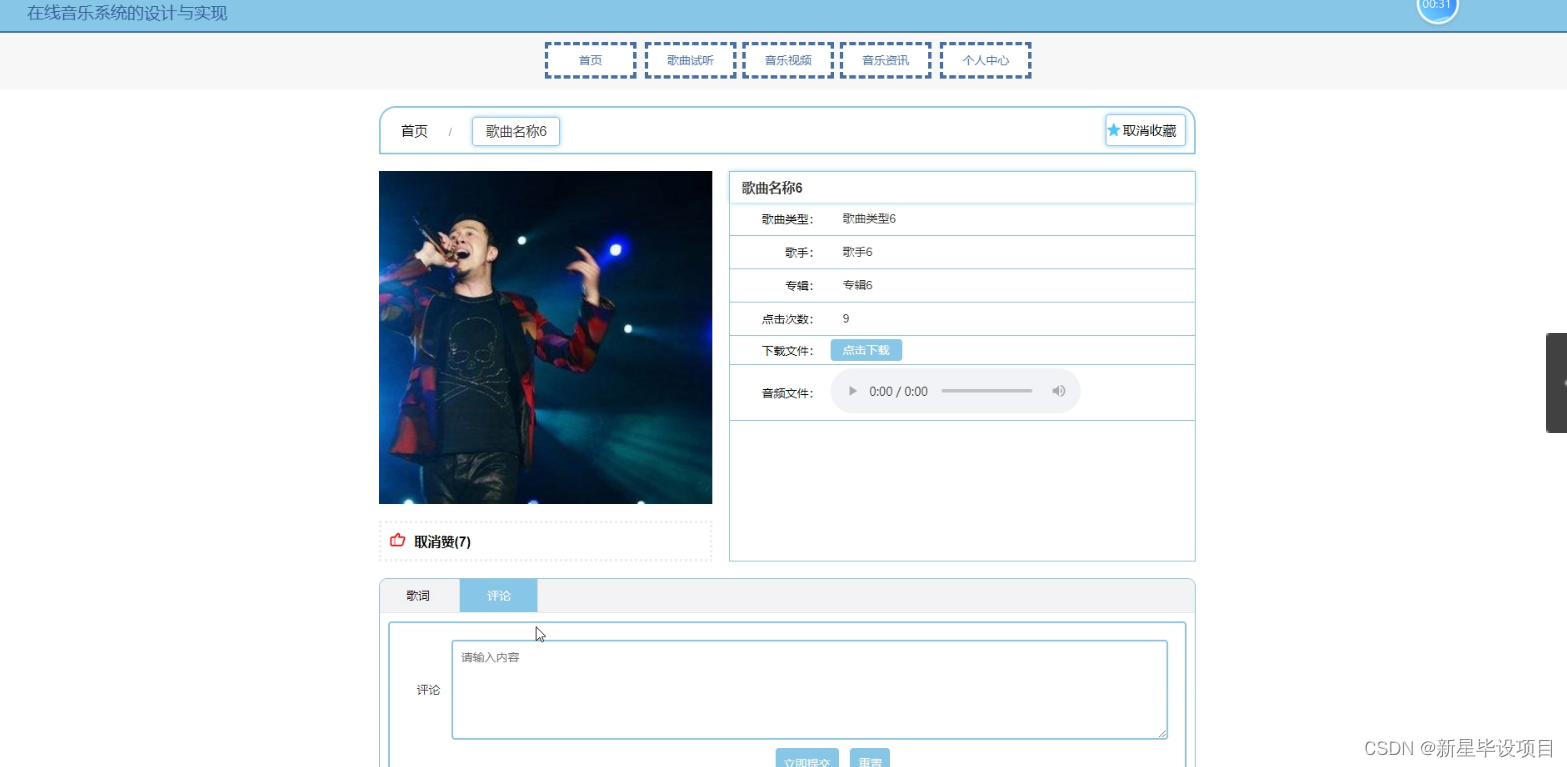The height and width of the screenshot is (767, 1567).
Task: Select the 首页 breadcrumb link
Action: click(413, 130)
